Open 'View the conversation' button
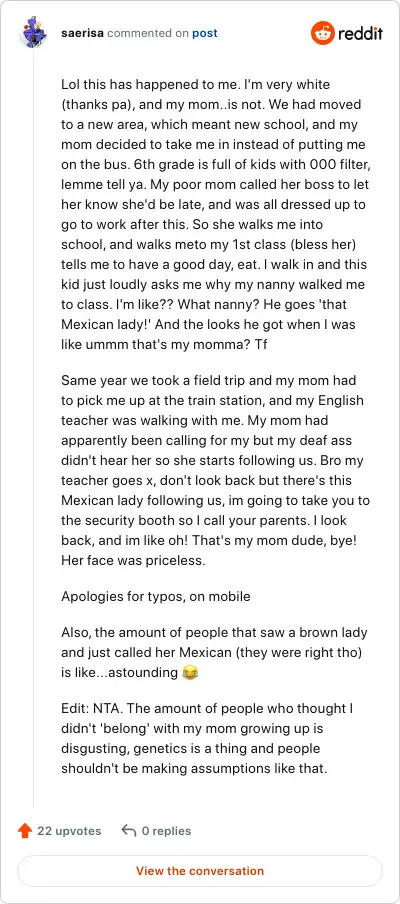 tap(200, 871)
